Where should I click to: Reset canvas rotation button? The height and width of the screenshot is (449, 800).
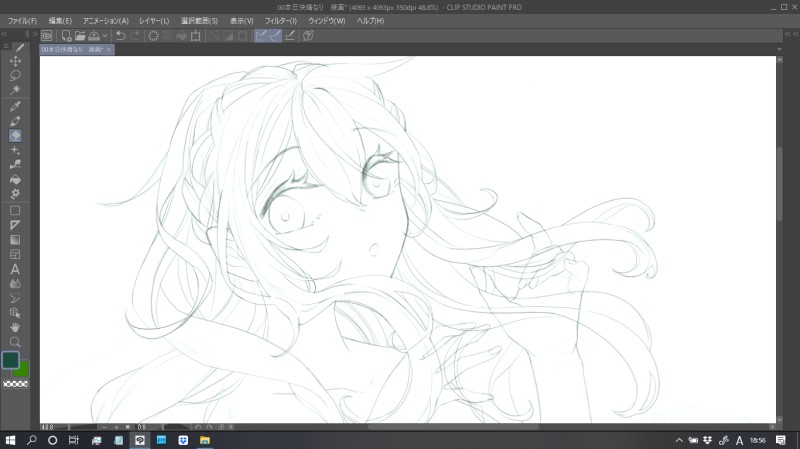pyautogui.click(x=221, y=427)
